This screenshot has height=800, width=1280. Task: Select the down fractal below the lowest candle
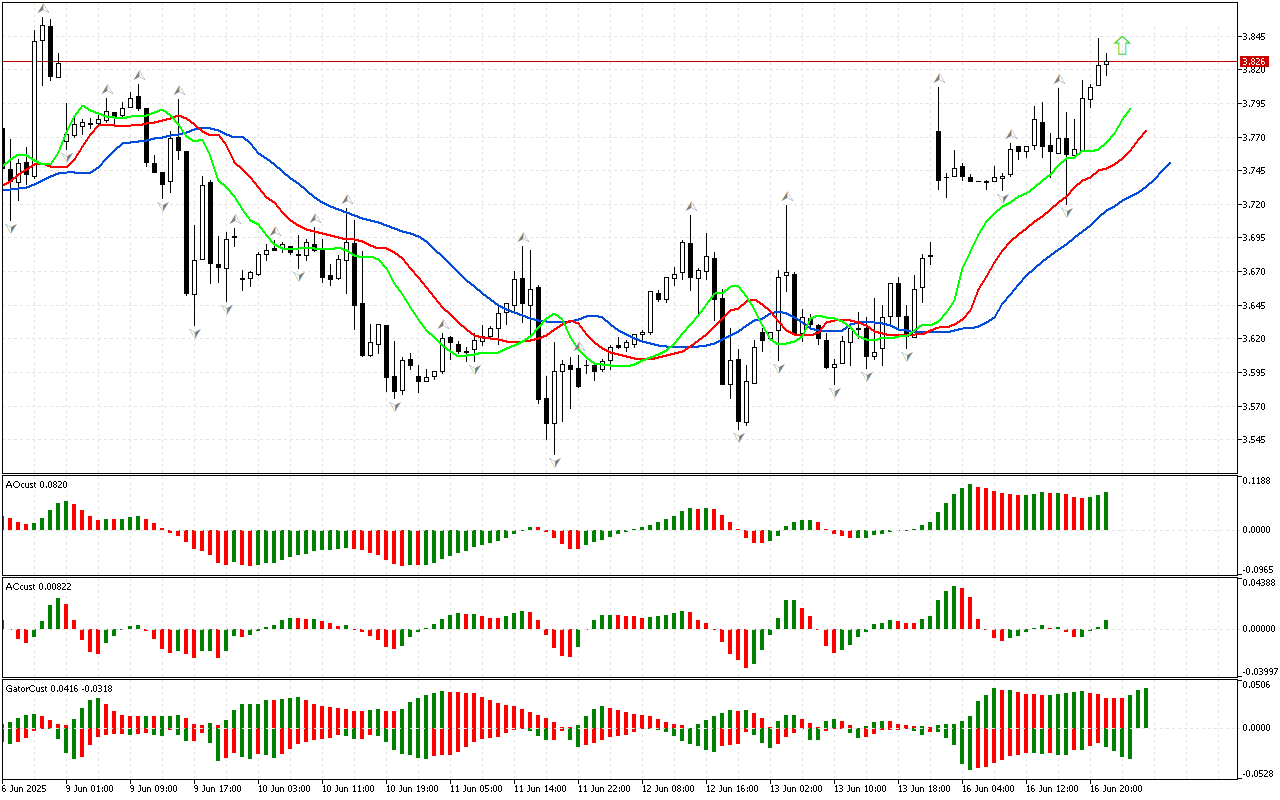click(x=553, y=461)
